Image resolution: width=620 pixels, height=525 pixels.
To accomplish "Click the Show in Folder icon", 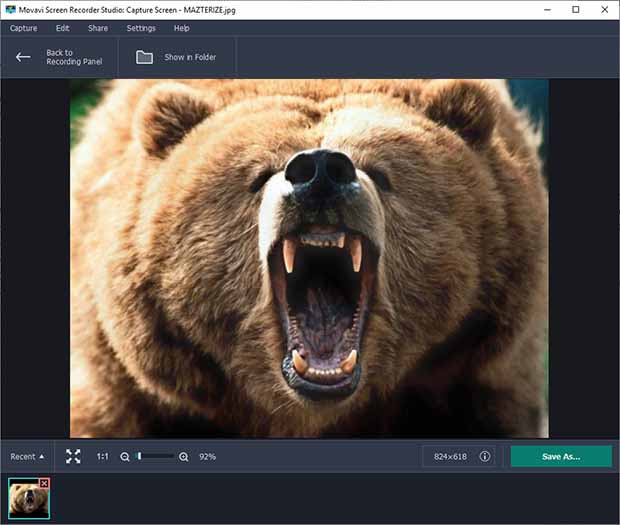I will tap(144, 57).
